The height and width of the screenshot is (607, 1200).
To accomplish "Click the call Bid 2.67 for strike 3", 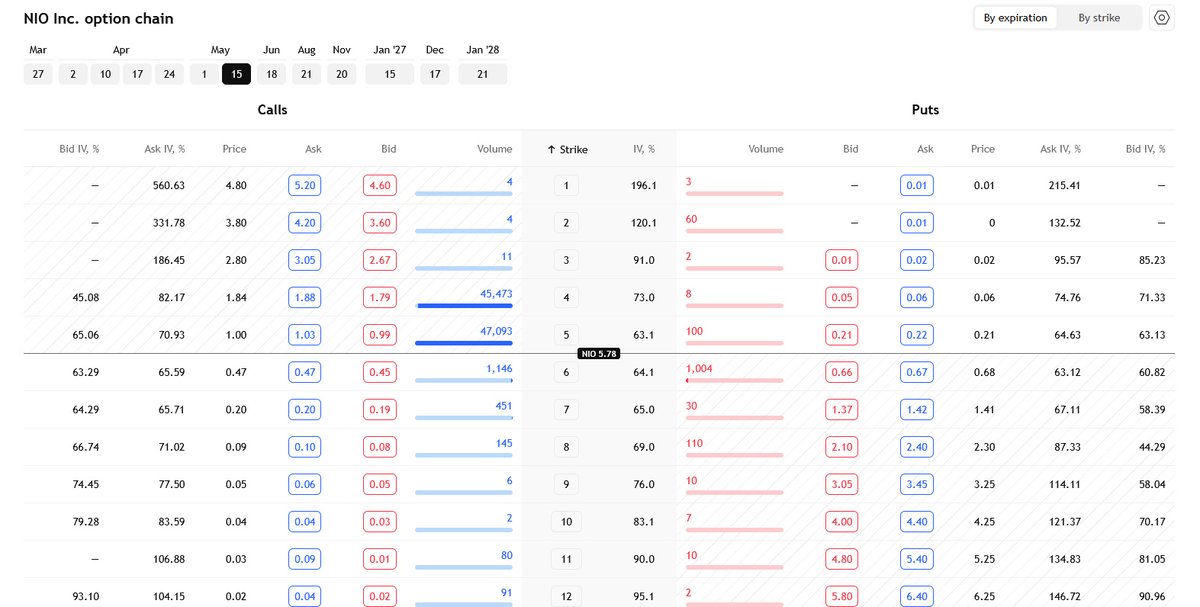I will click(380, 260).
